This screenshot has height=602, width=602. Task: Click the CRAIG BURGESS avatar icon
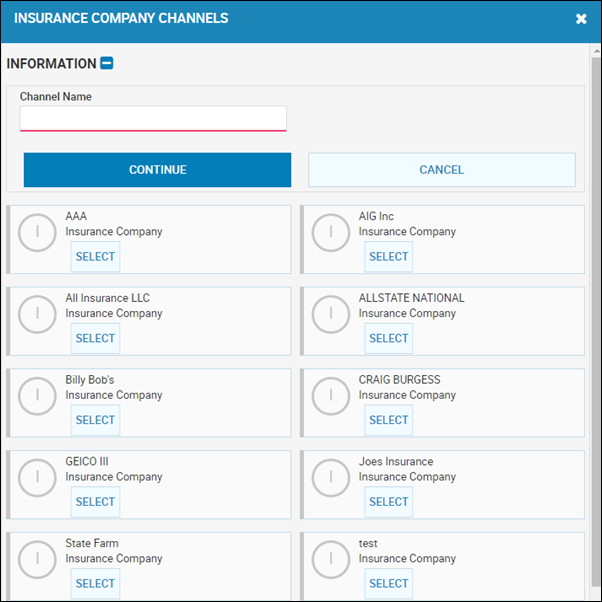331,396
